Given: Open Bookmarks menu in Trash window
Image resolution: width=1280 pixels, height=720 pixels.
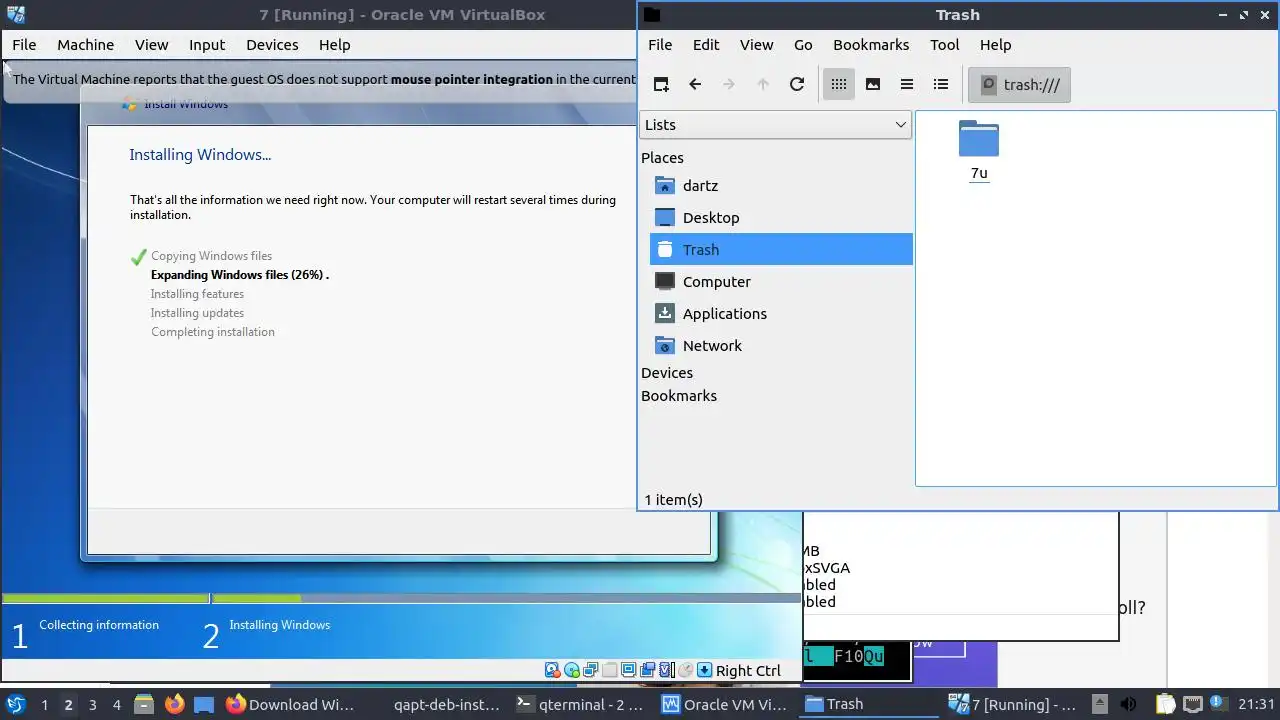Looking at the screenshot, I should pos(871,44).
